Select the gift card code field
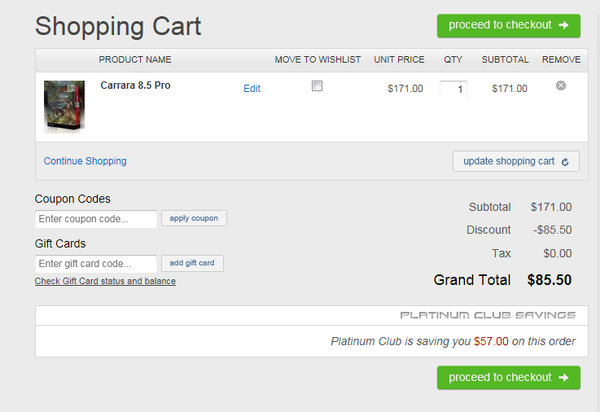This screenshot has width=600, height=412. [96, 264]
